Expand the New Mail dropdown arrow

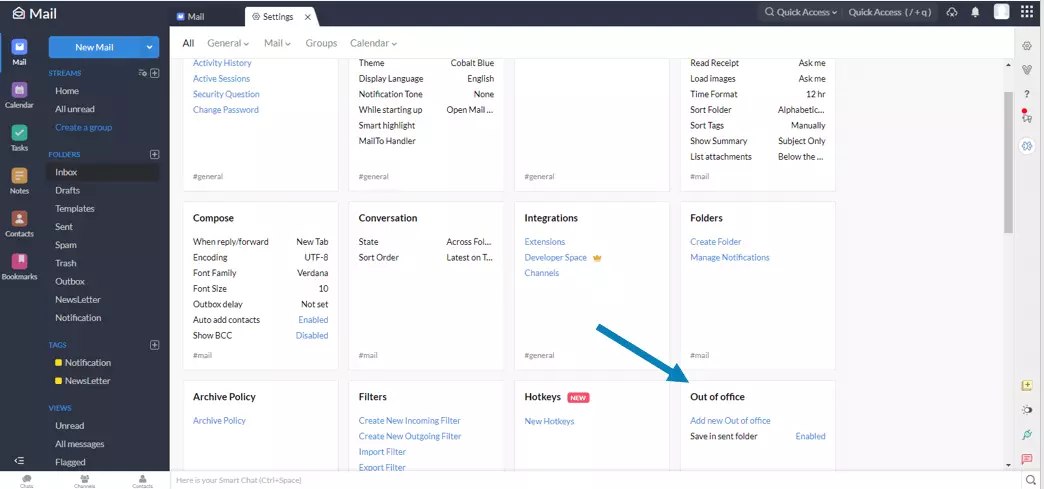(150, 47)
